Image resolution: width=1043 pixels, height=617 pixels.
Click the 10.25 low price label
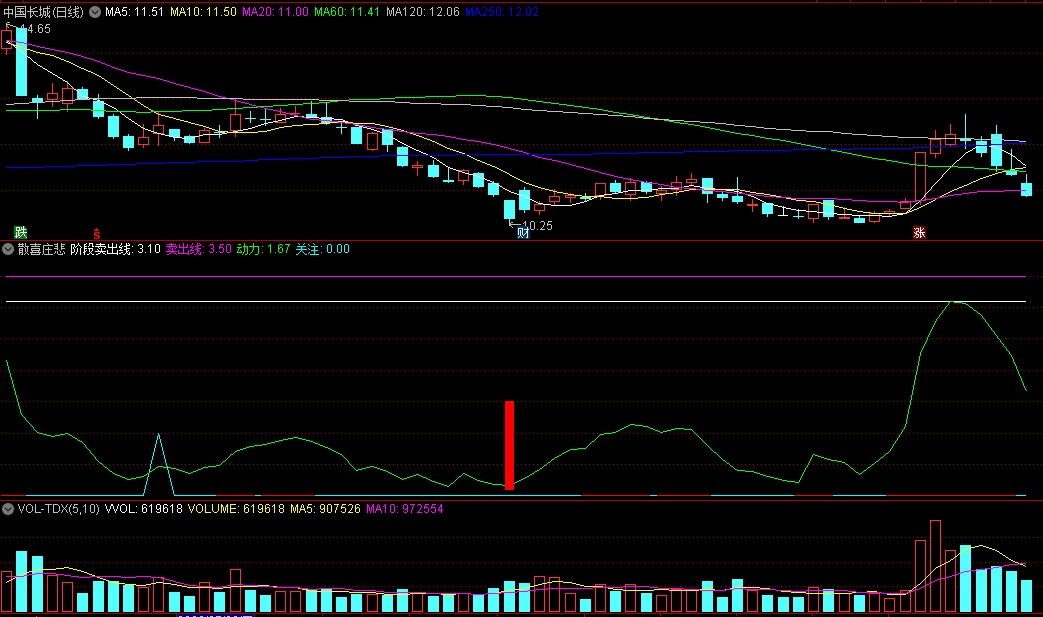[x=537, y=226]
